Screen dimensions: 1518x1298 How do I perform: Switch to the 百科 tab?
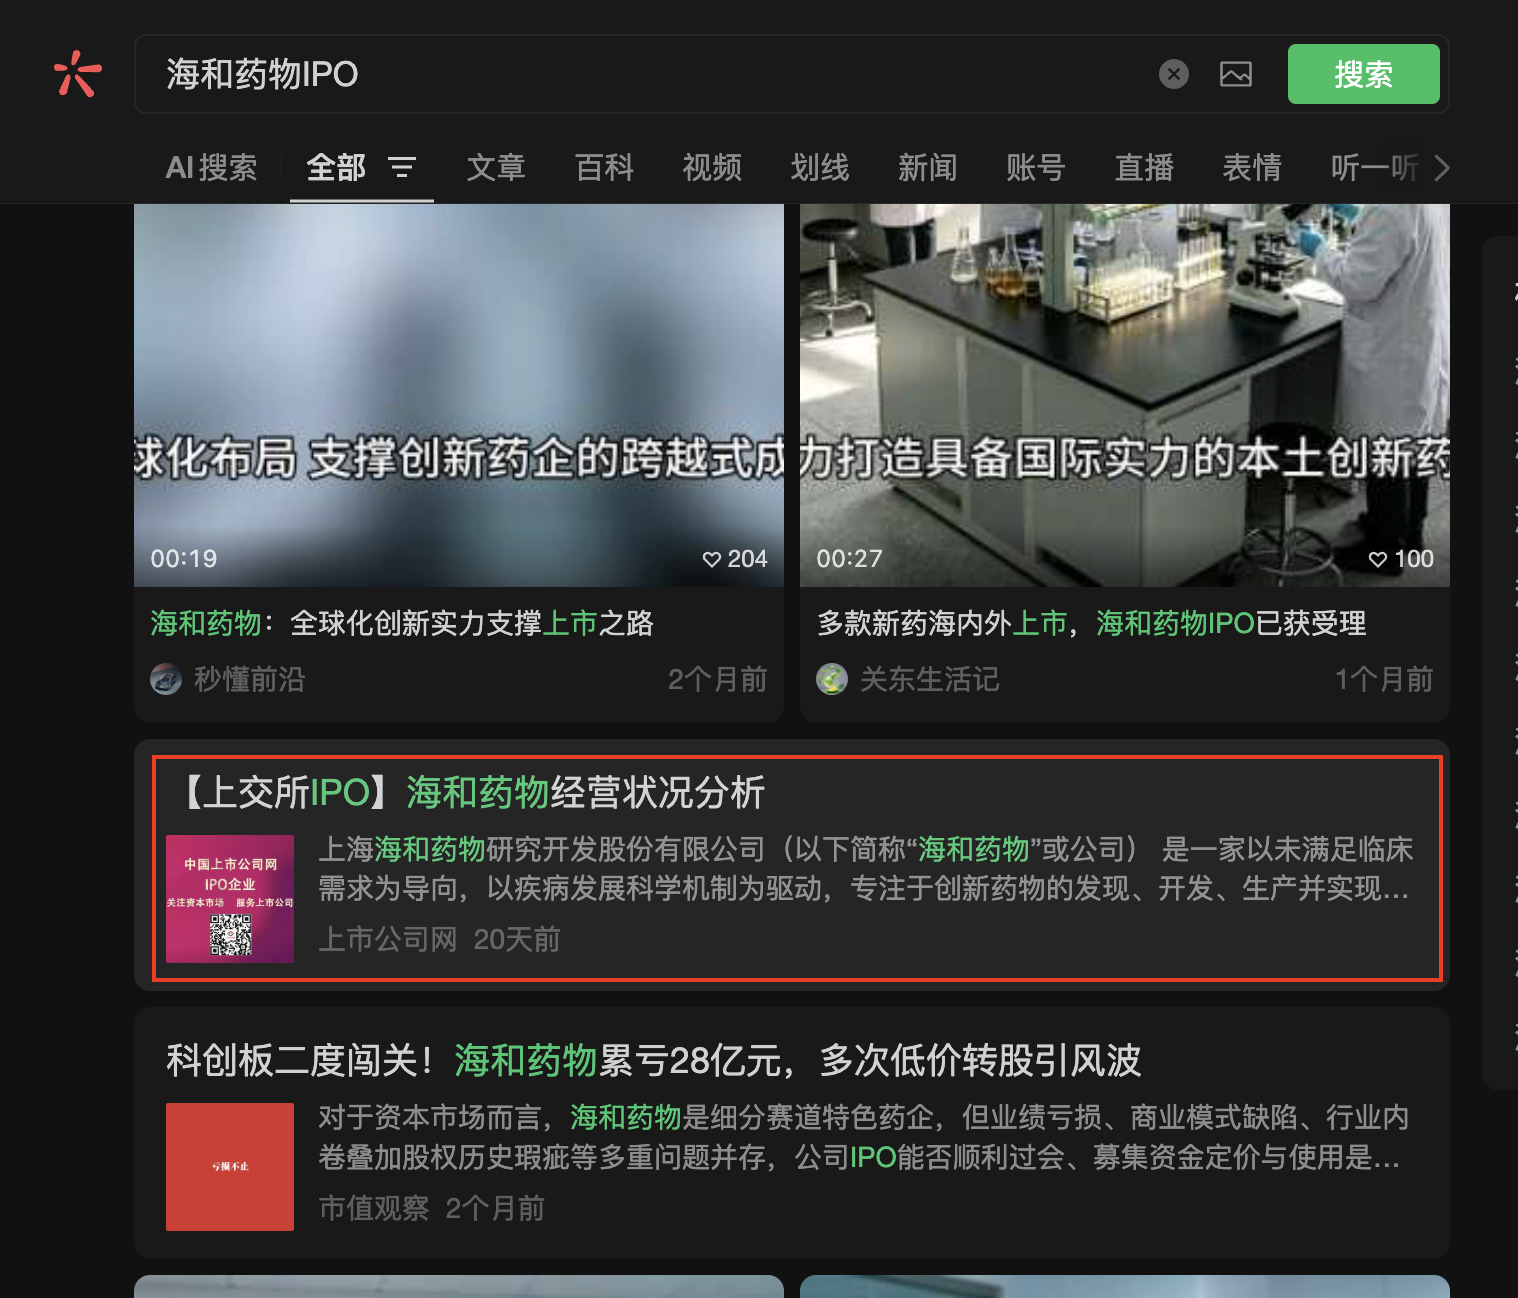(x=604, y=167)
